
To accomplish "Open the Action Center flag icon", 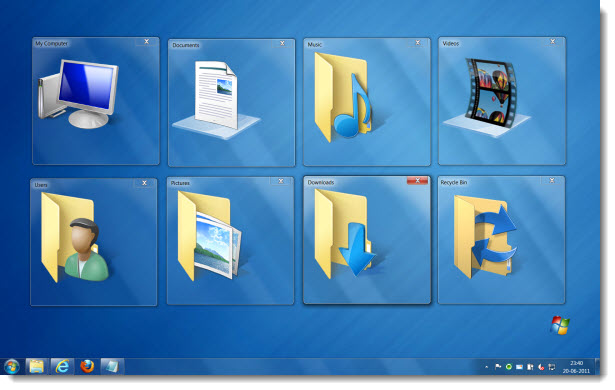I will coord(498,367).
